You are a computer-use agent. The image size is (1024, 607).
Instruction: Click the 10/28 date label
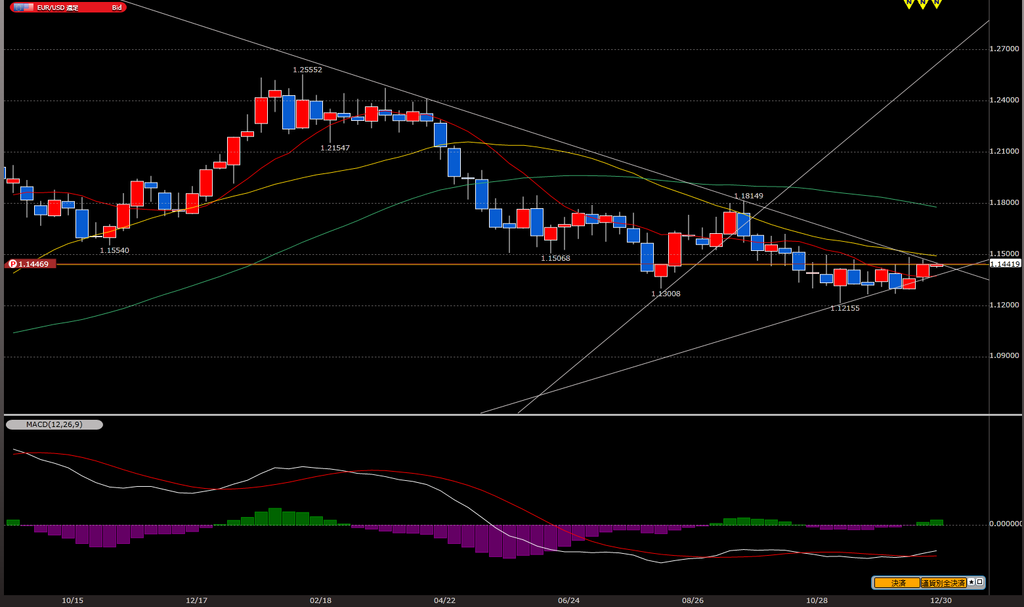pyautogui.click(x=817, y=600)
